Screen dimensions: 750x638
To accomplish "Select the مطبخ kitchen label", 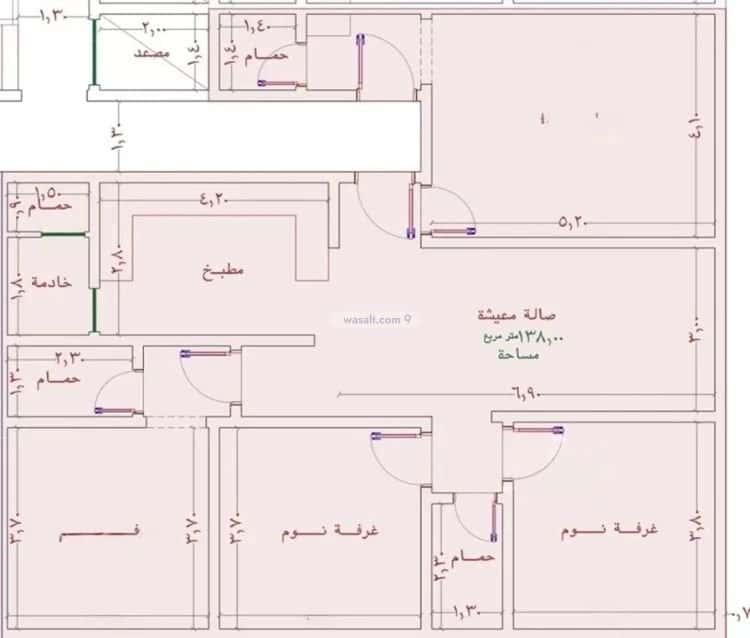I will tap(223, 271).
